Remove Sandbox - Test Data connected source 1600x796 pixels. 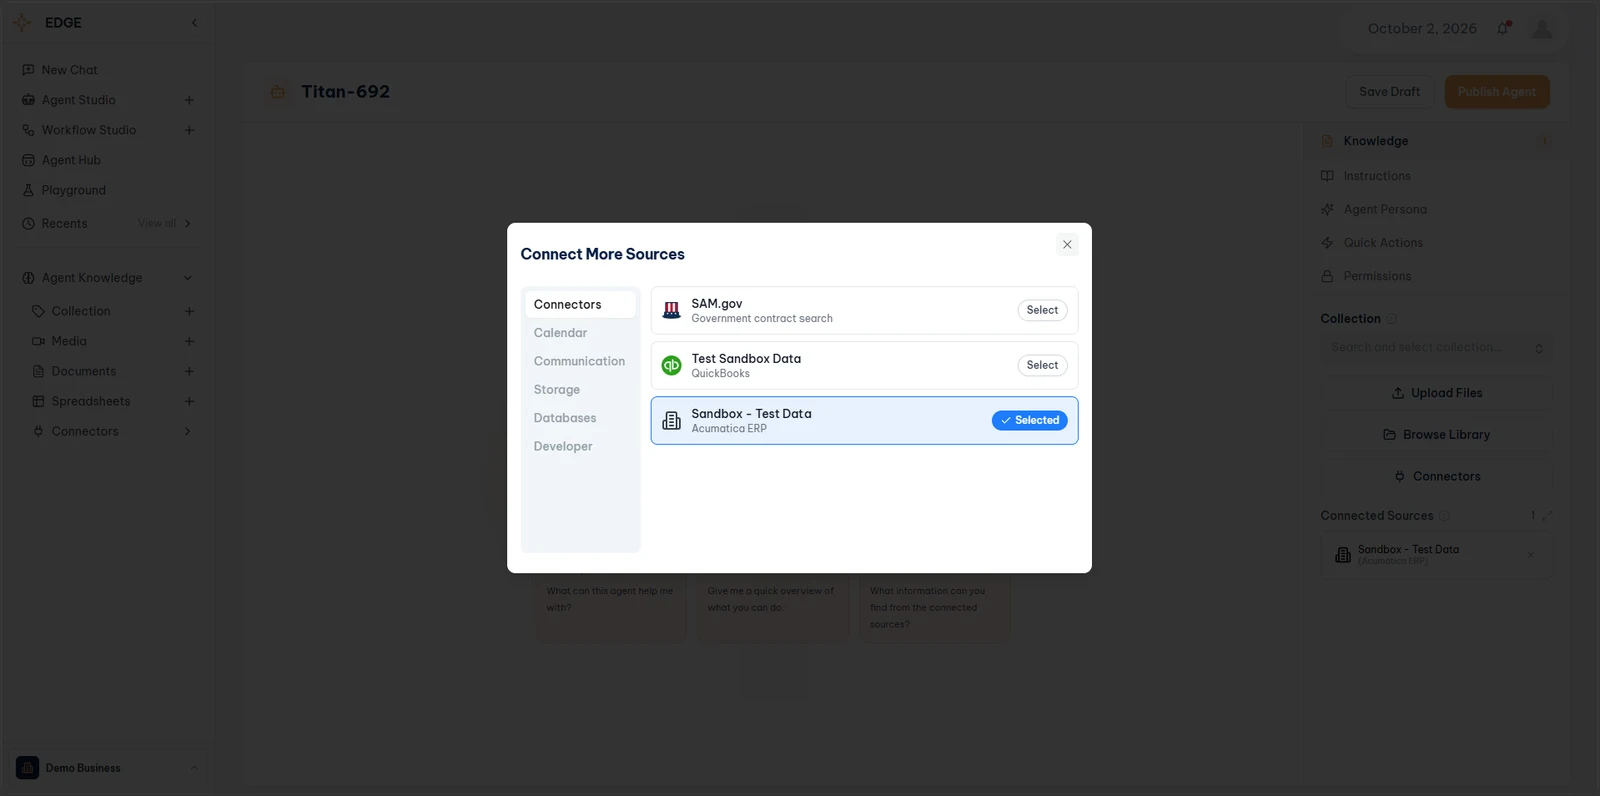(1530, 555)
